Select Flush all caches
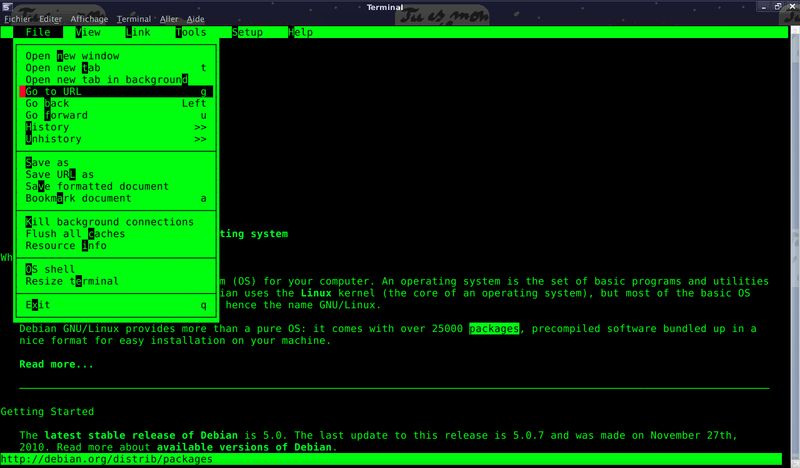Screen dimensions: 800x468 pos(116,234)
